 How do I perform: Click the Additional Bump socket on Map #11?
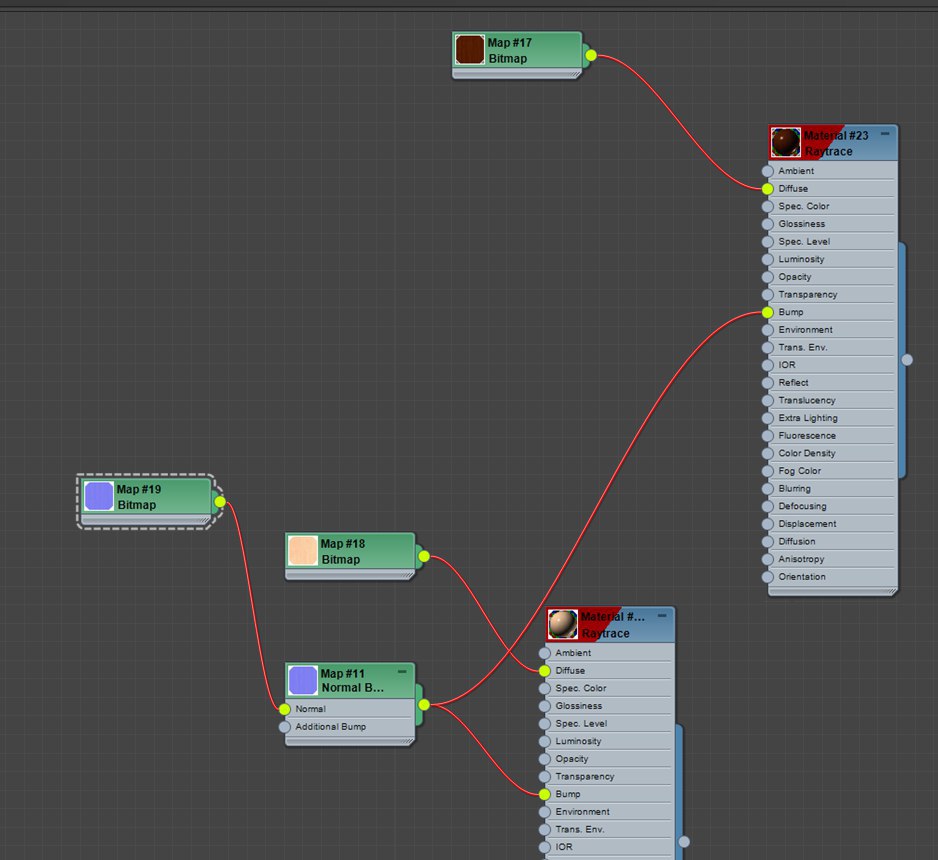(x=285, y=727)
